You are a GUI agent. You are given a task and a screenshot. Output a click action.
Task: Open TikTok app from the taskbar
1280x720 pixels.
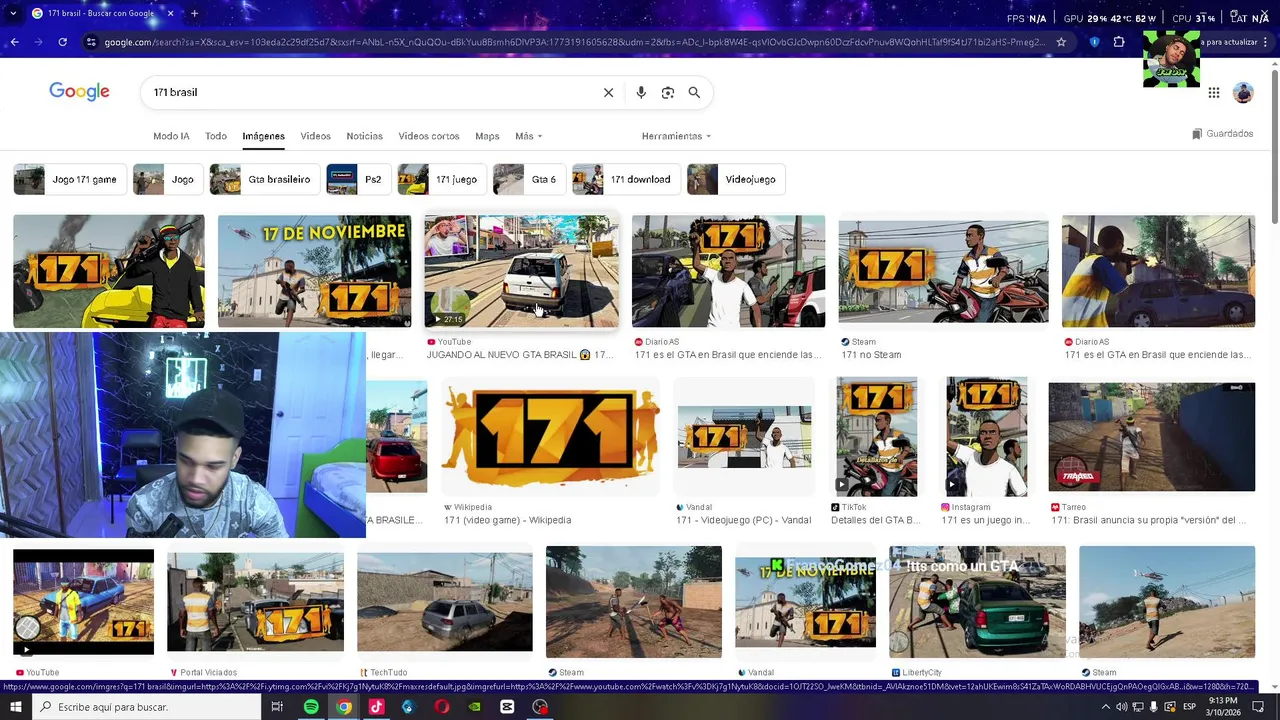click(376, 707)
